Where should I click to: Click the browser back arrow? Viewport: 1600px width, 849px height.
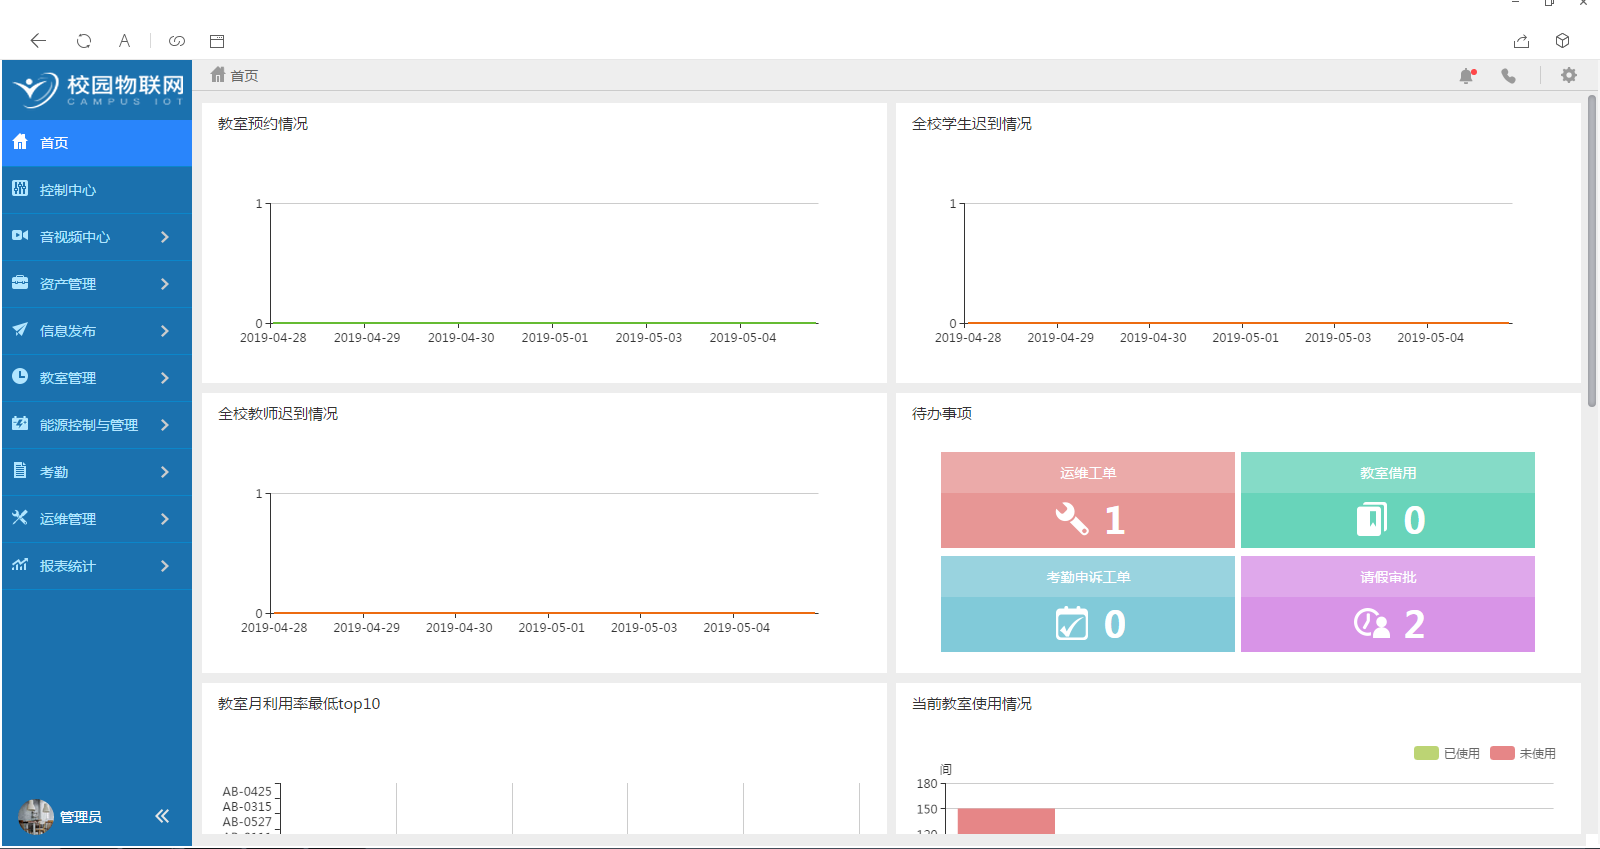point(38,41)
